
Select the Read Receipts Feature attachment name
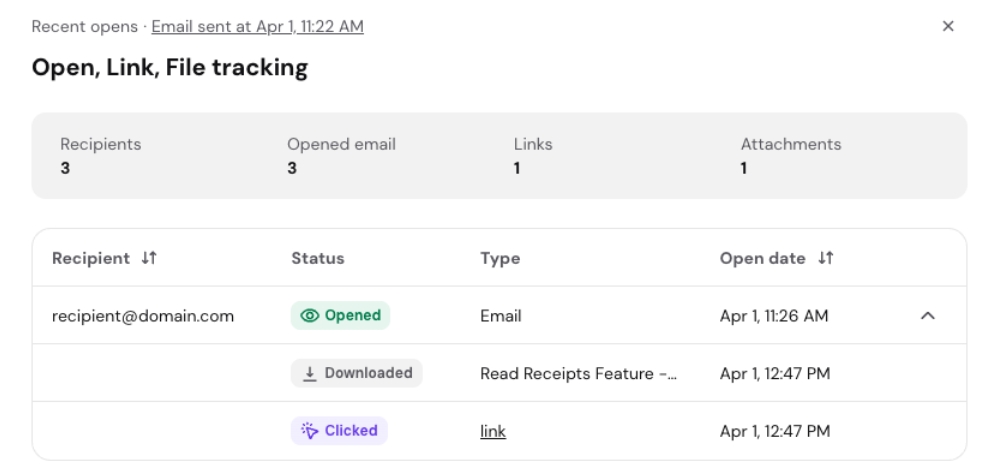pyautogui.click(x=578, y=374)
